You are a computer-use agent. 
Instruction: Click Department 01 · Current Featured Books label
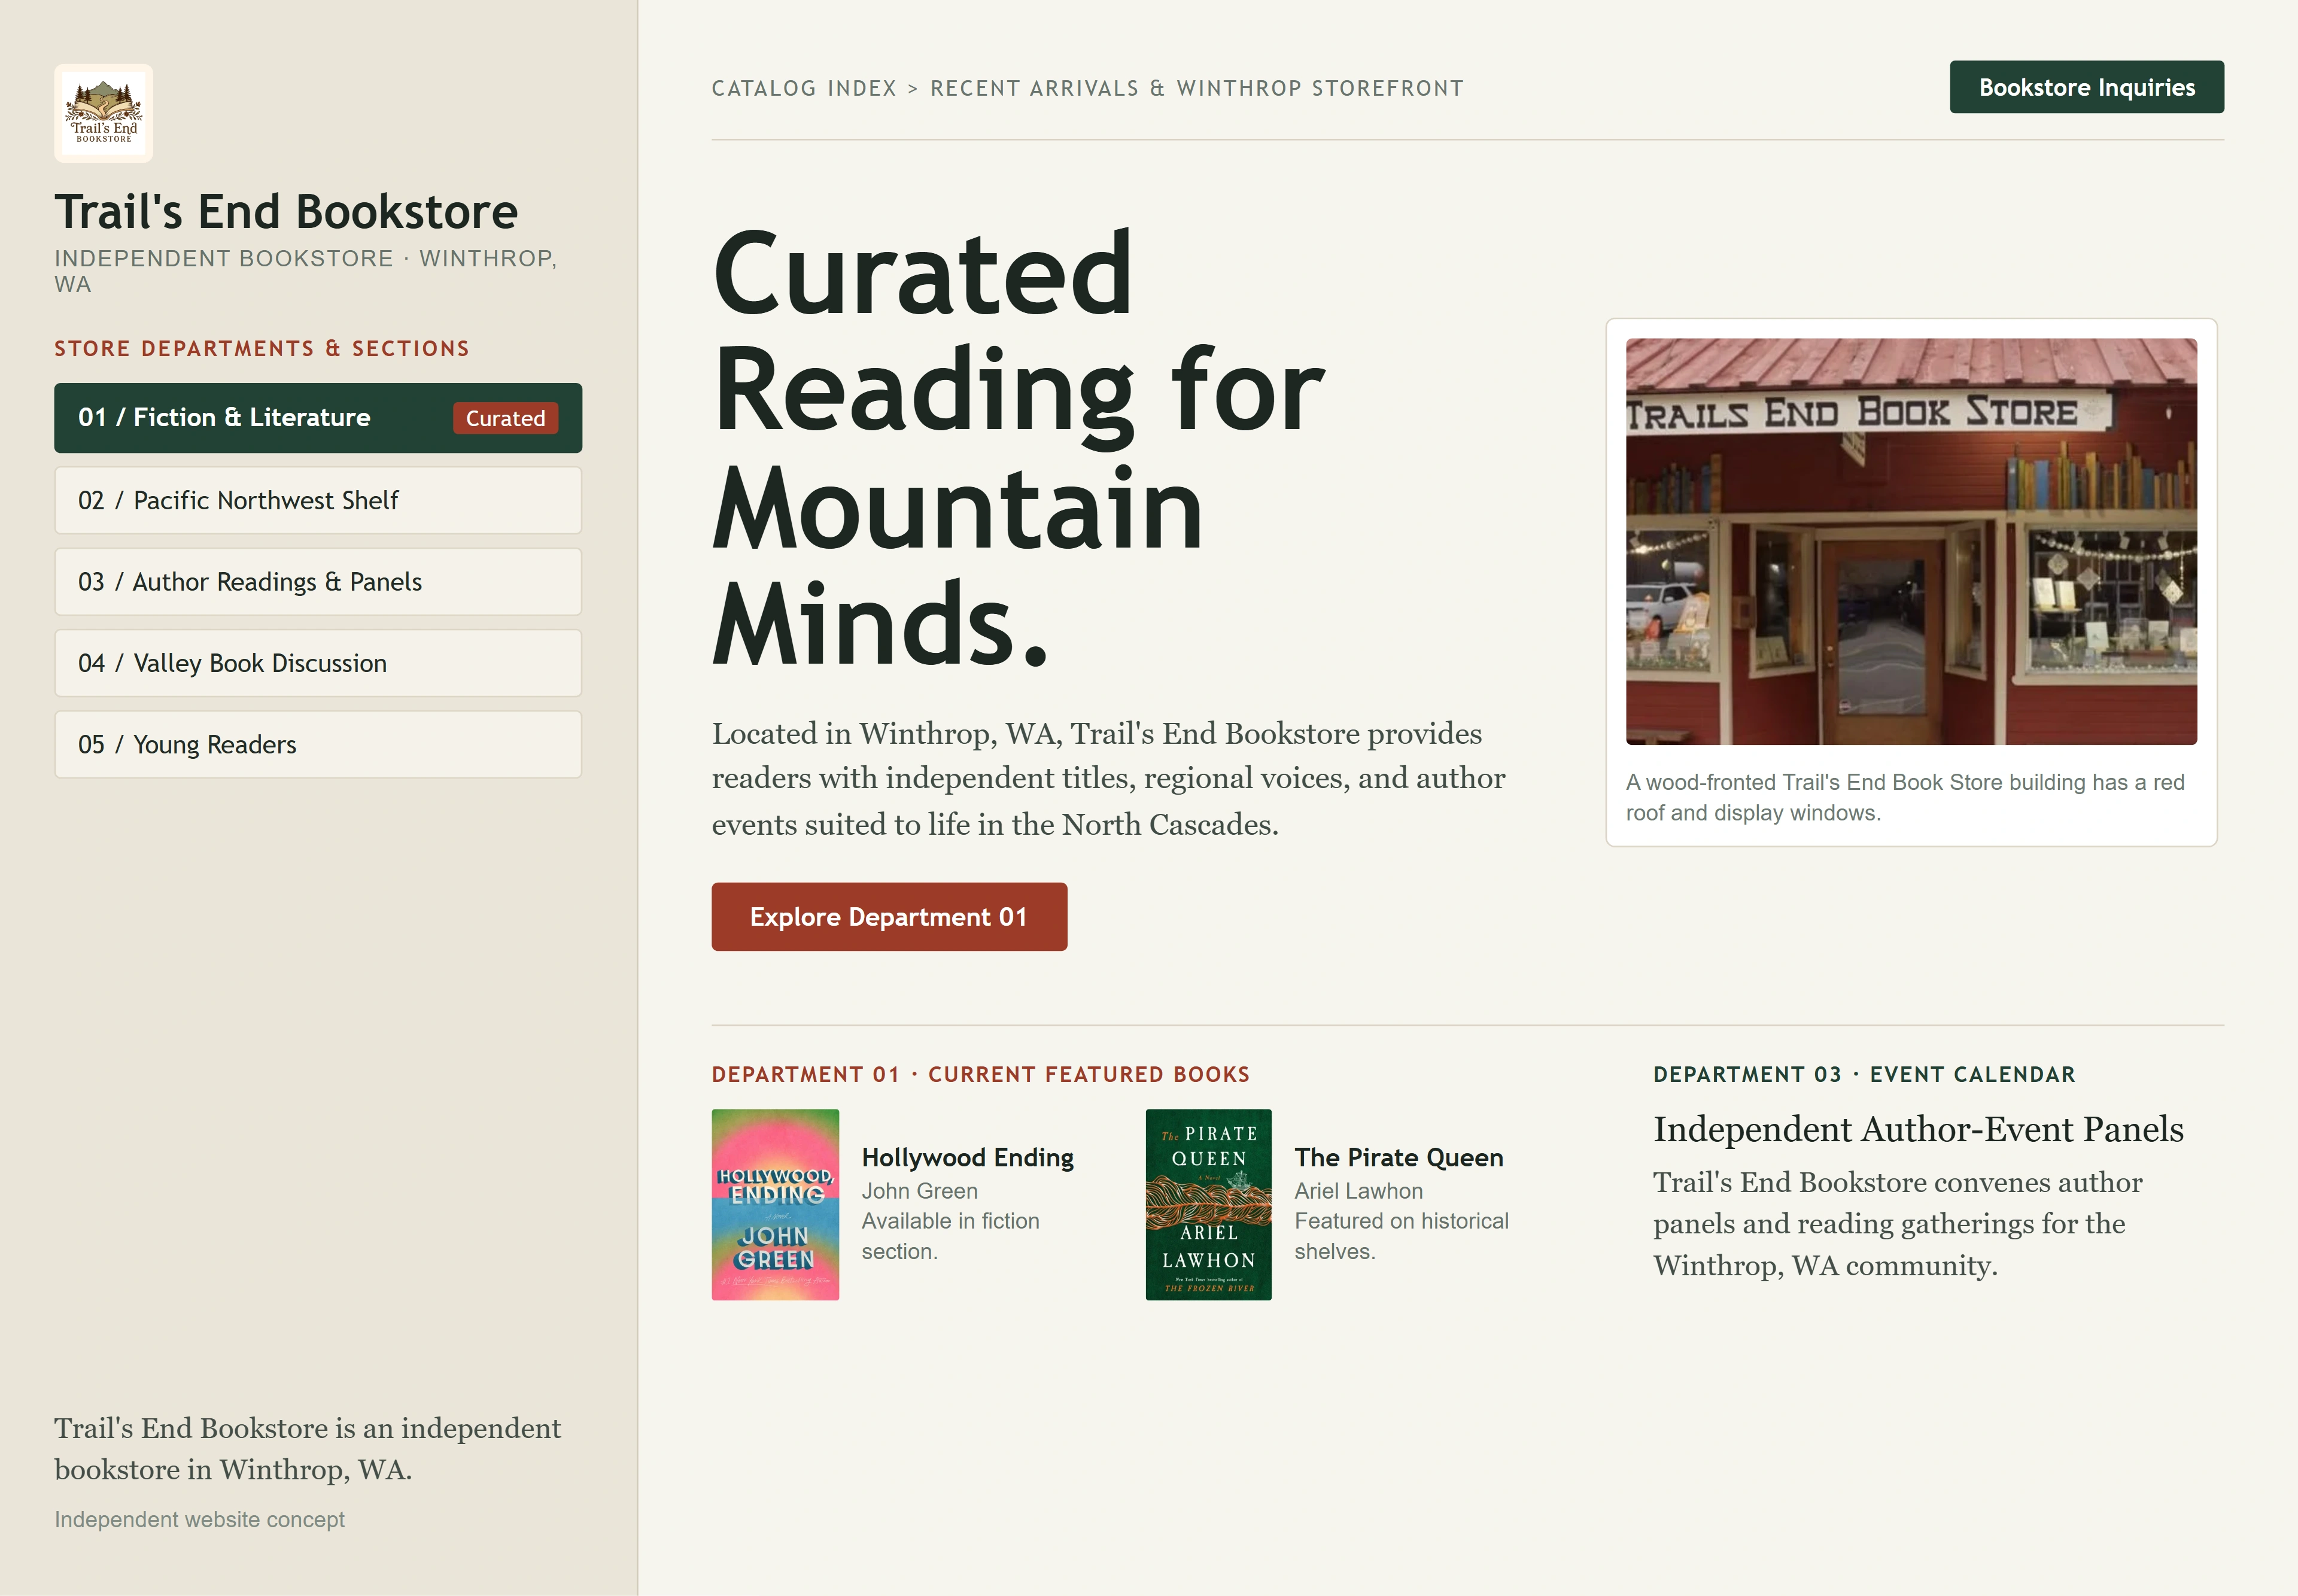pos(981,1074)
